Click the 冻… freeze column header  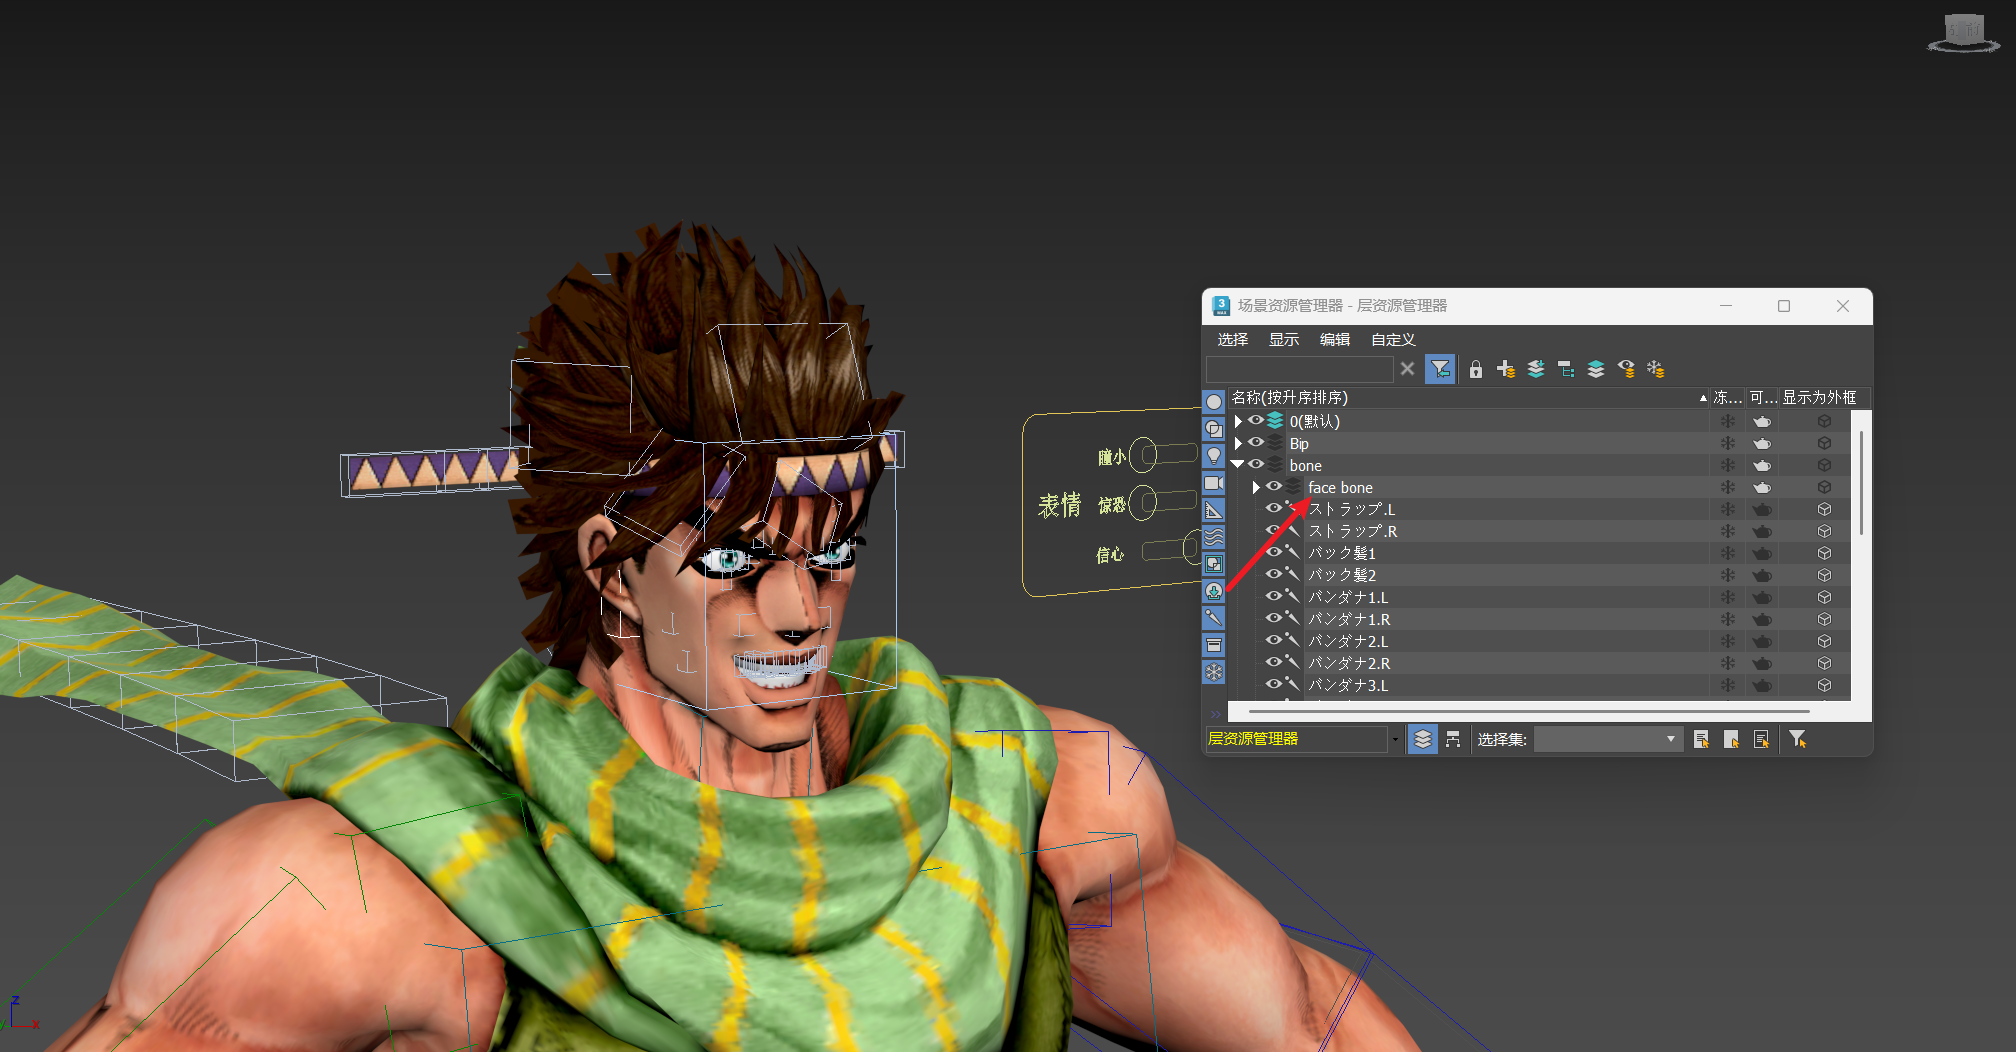1728,397
